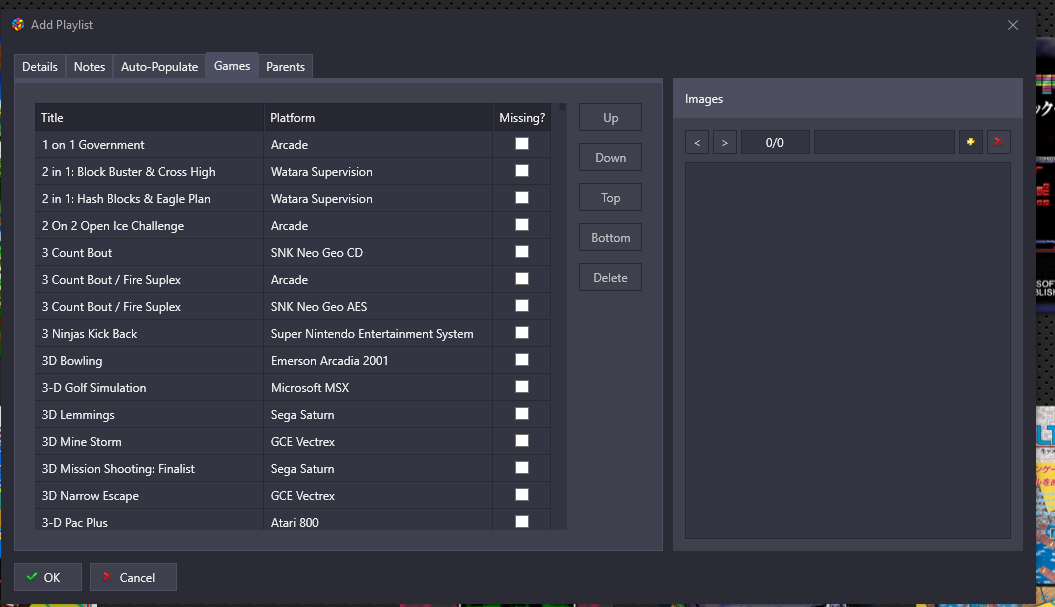Click the 0/0 image counter field
Screen dimensions: 1055x607
tap(775, 143)
